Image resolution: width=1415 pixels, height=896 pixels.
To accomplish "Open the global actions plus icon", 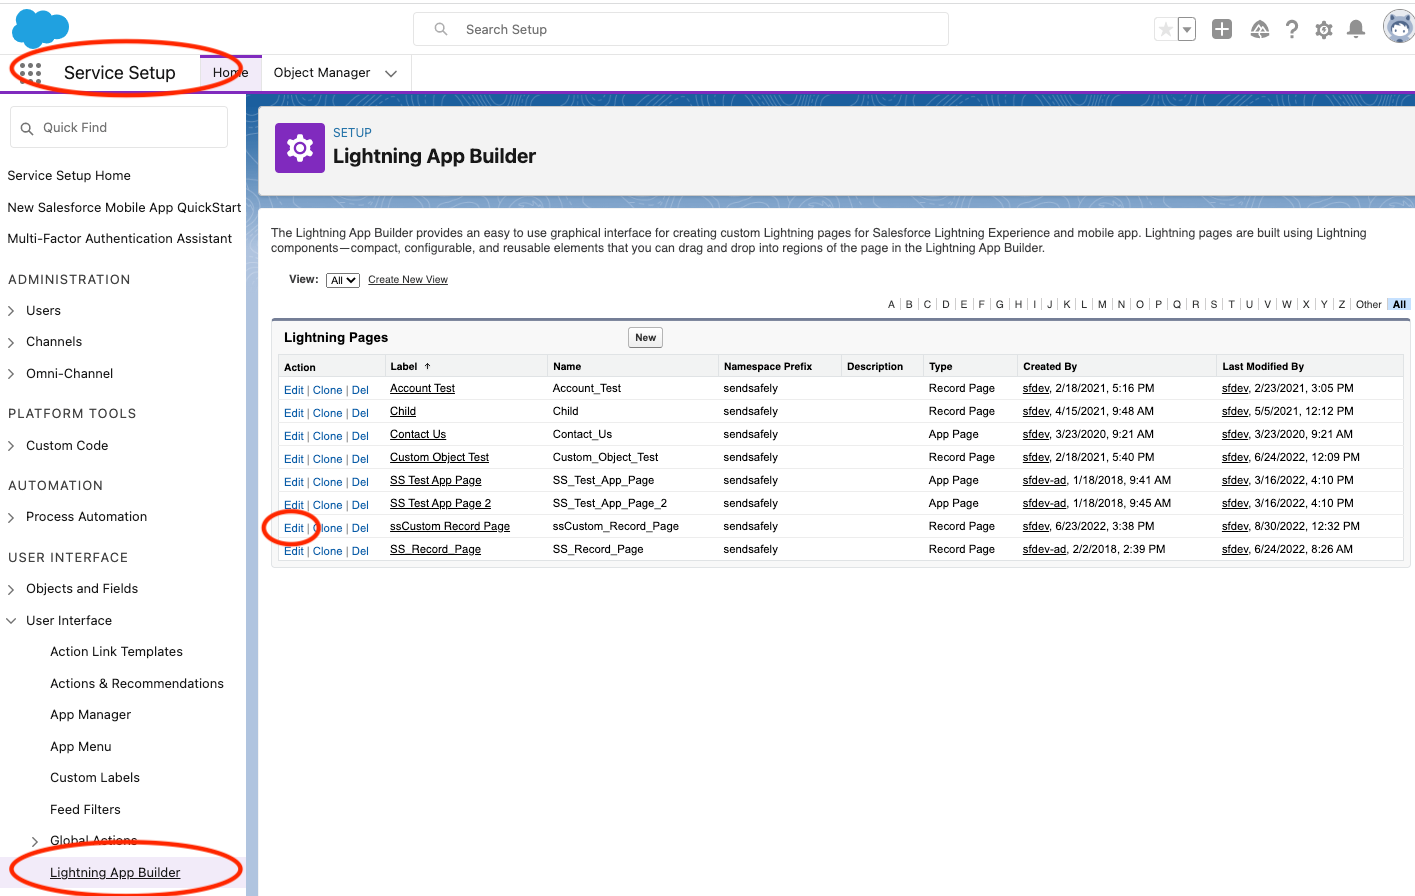I will (x=1222, y=30).
